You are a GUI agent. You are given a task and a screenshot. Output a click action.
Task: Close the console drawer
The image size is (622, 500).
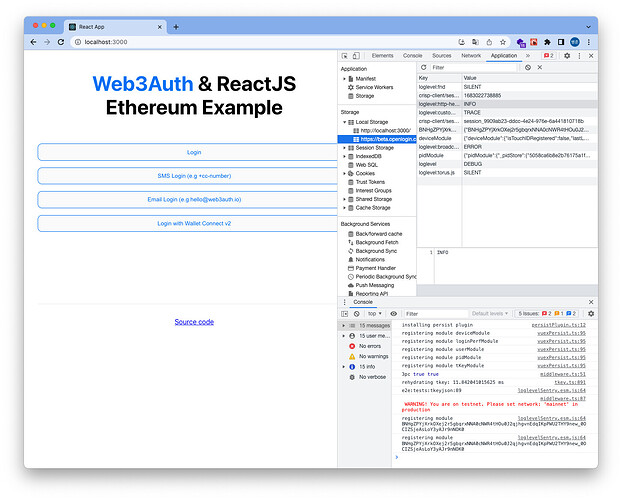pos(591,302)
